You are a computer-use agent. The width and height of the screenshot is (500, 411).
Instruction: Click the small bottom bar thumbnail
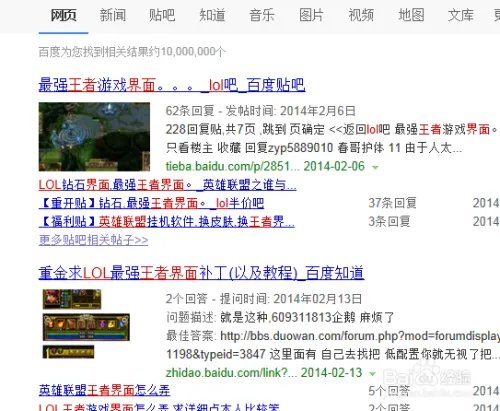click(x=68, y=352)
